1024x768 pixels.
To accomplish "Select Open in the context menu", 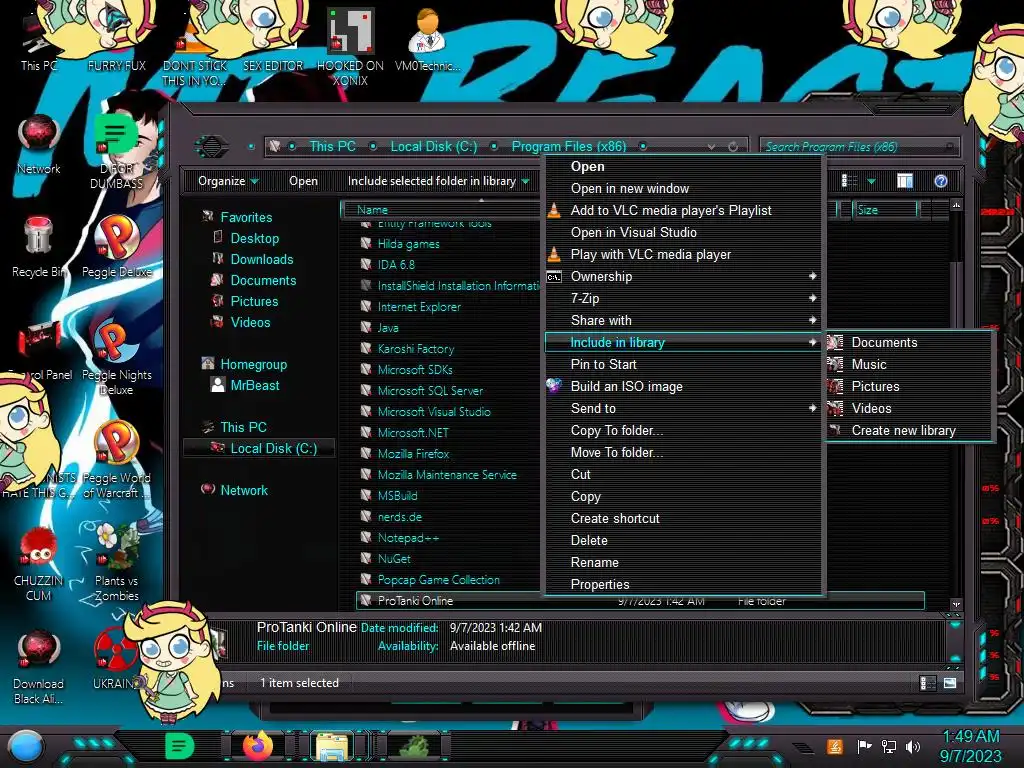I will [x=683, y=167].
